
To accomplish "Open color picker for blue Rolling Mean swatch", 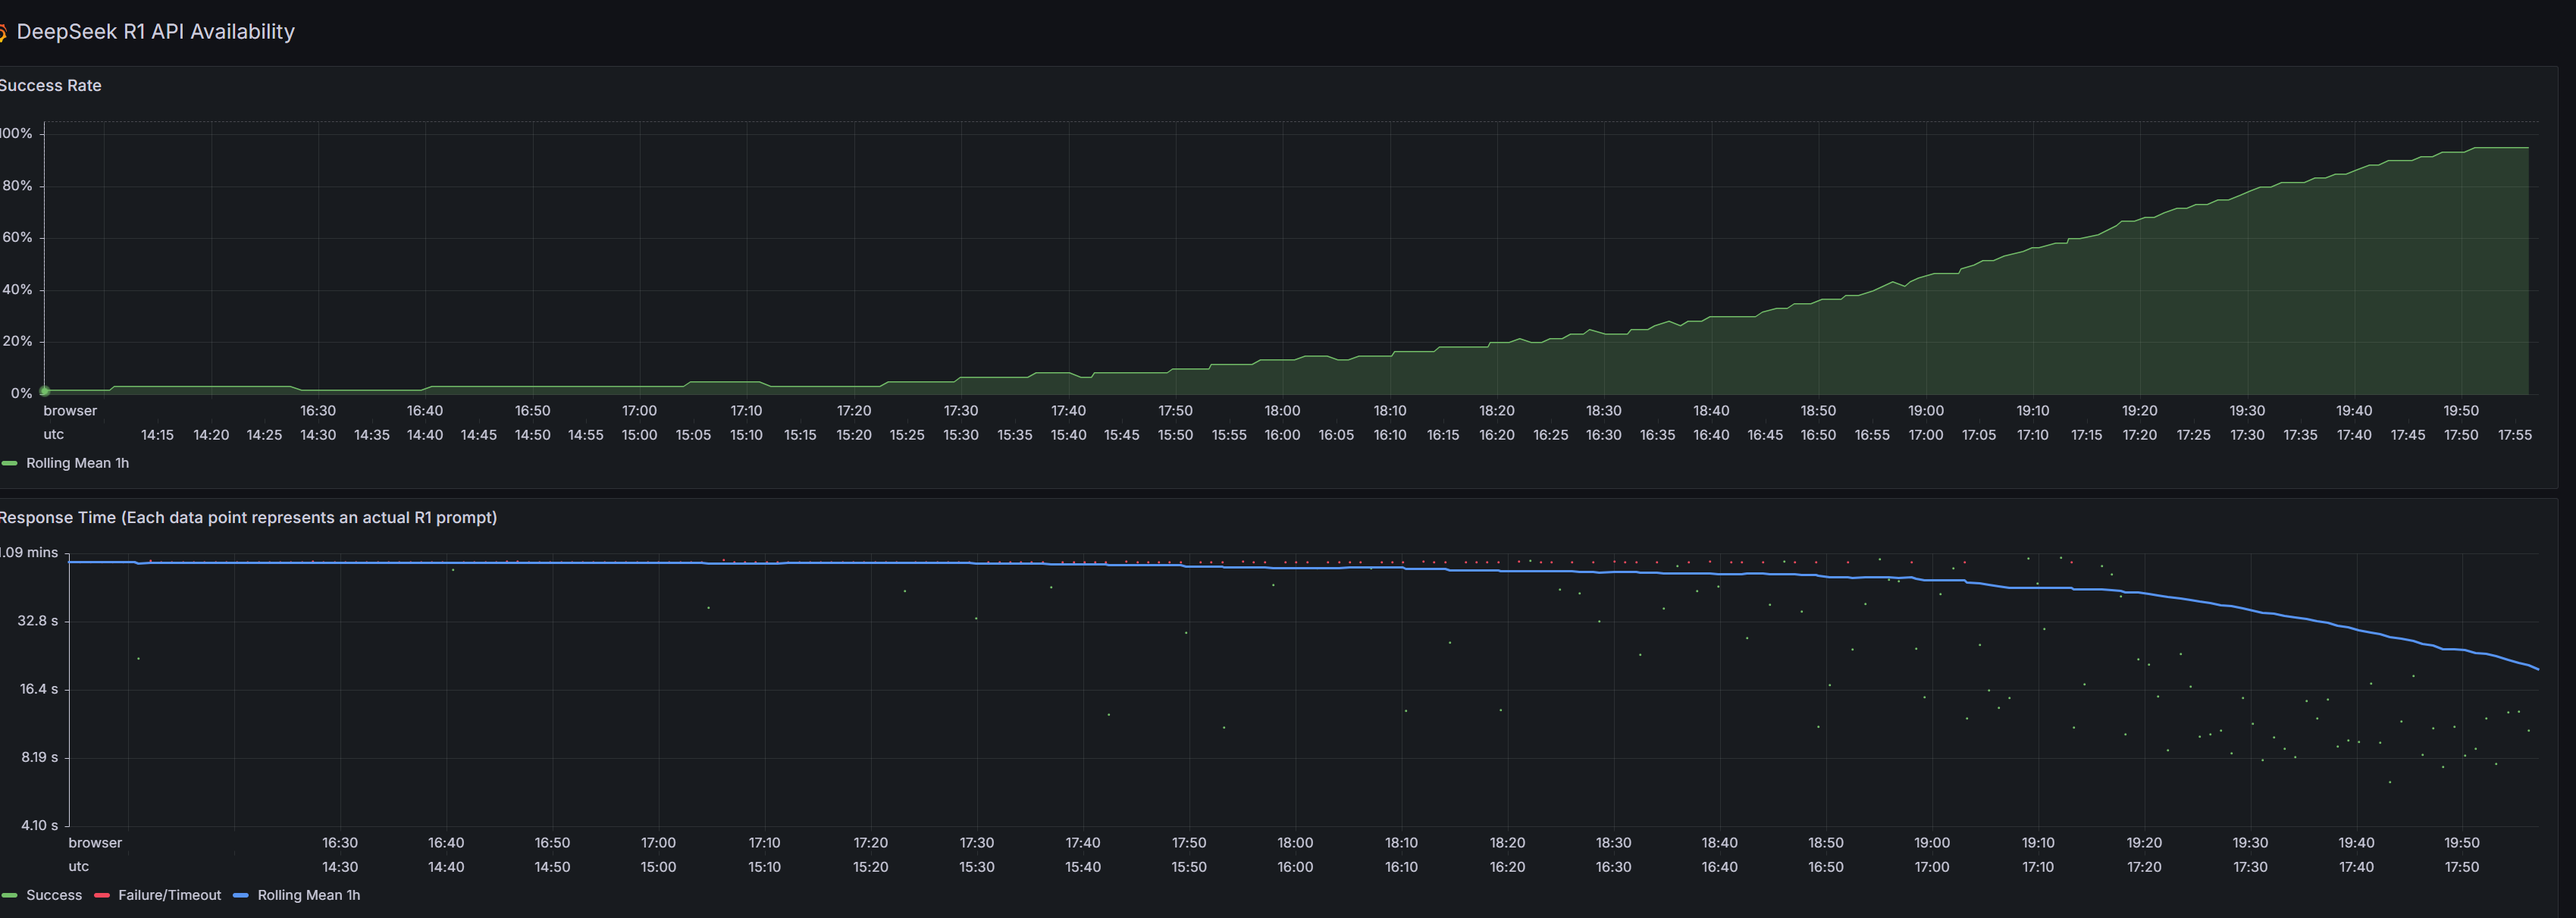I will 240,895.
